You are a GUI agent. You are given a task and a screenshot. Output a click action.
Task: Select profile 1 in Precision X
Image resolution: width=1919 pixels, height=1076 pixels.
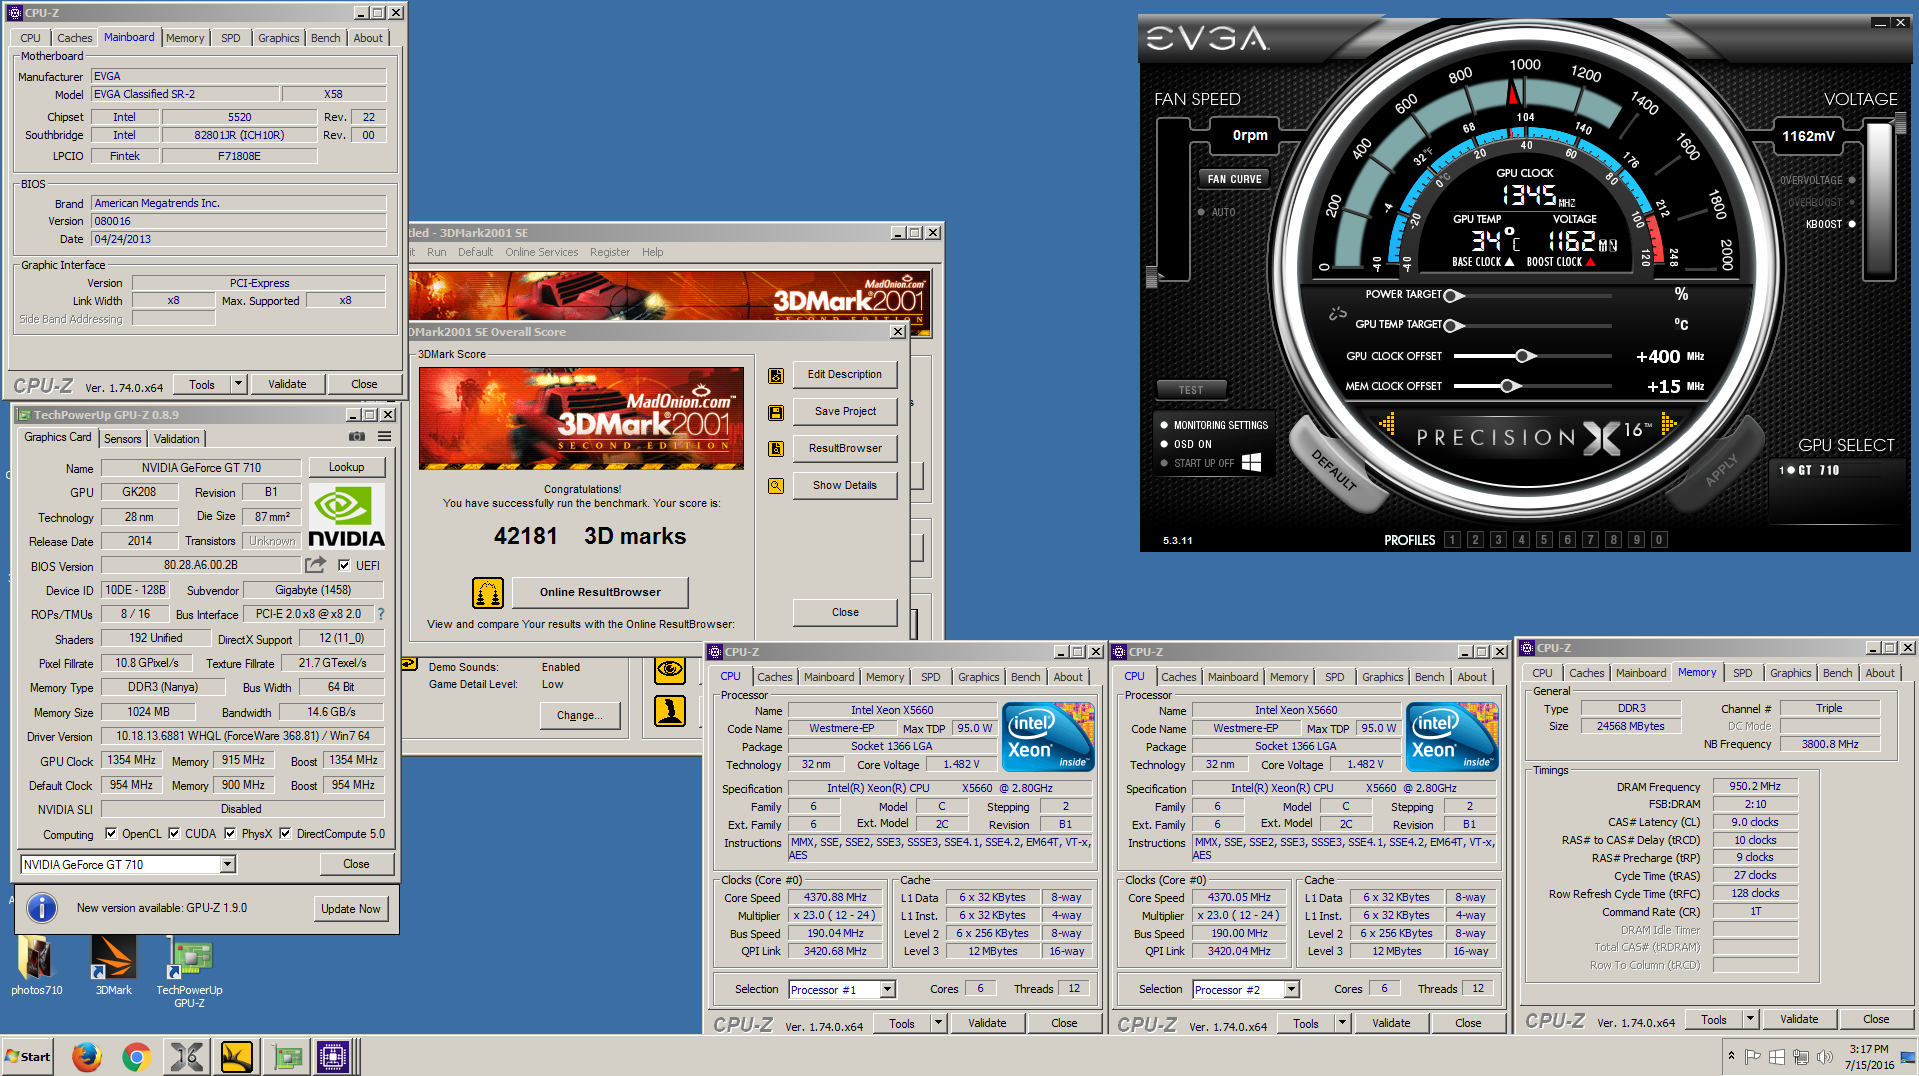[x=1452, y=540]
